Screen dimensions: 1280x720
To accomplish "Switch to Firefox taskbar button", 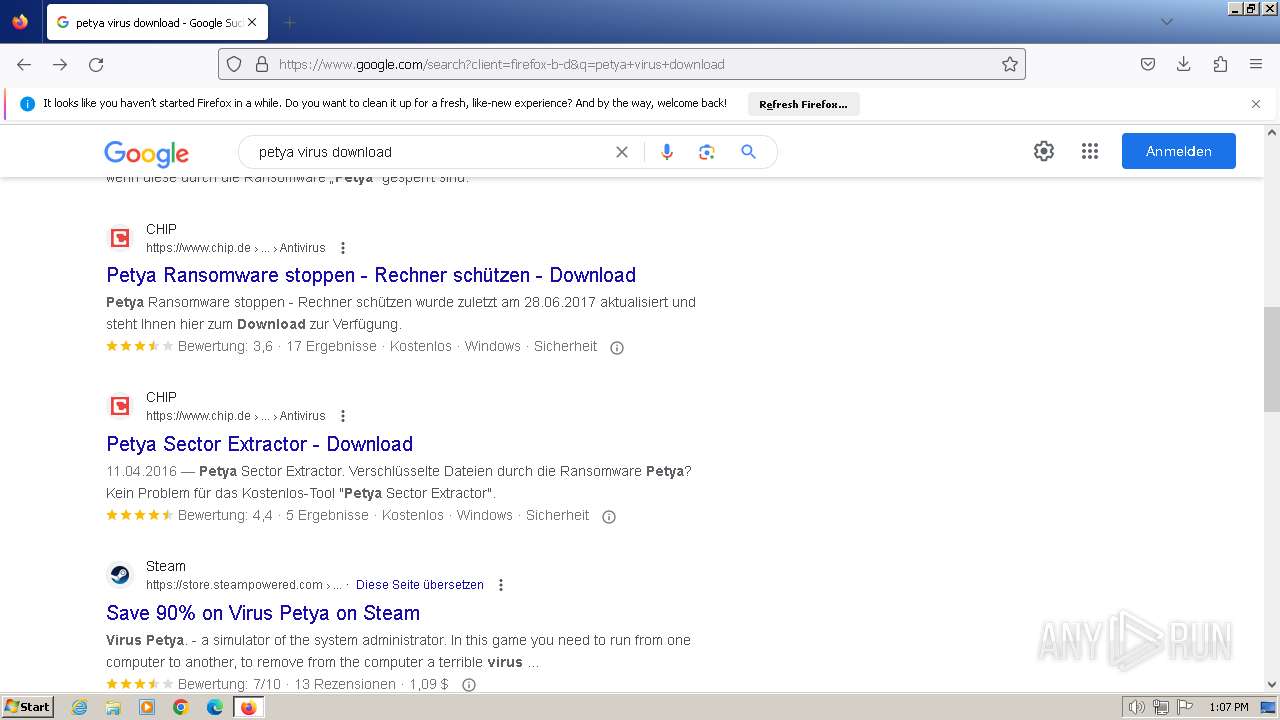I will 249,707.
